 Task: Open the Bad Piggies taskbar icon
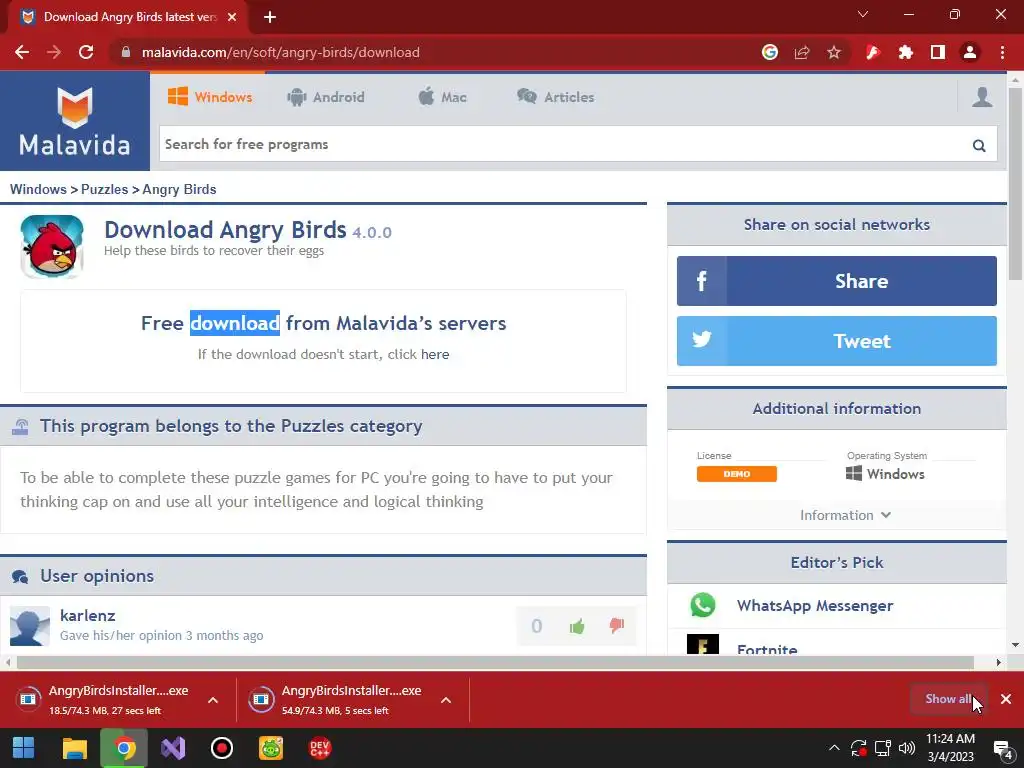271,748
